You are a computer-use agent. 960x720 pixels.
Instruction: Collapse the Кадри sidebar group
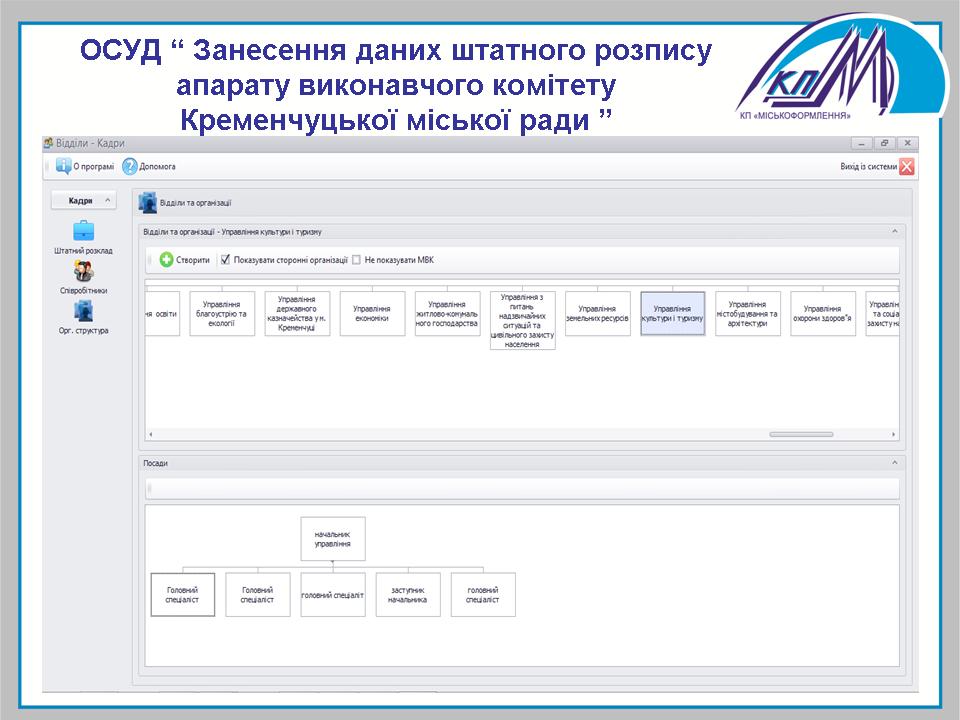[x=107, y=201]
